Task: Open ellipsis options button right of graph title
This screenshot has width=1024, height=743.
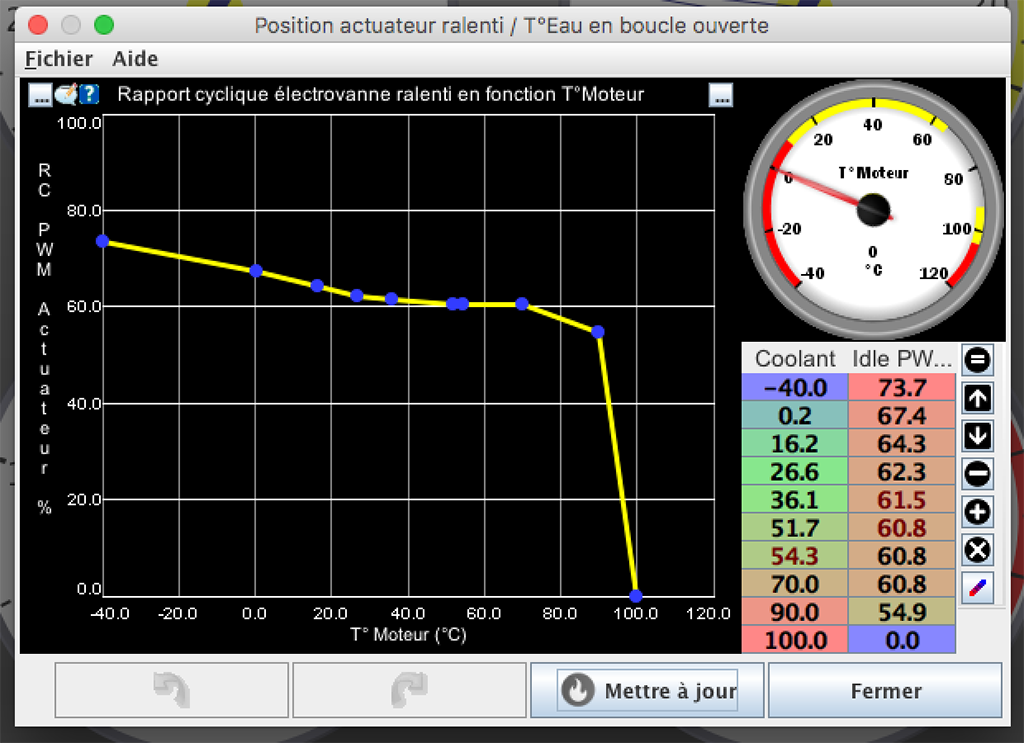Action: (721, 95)
